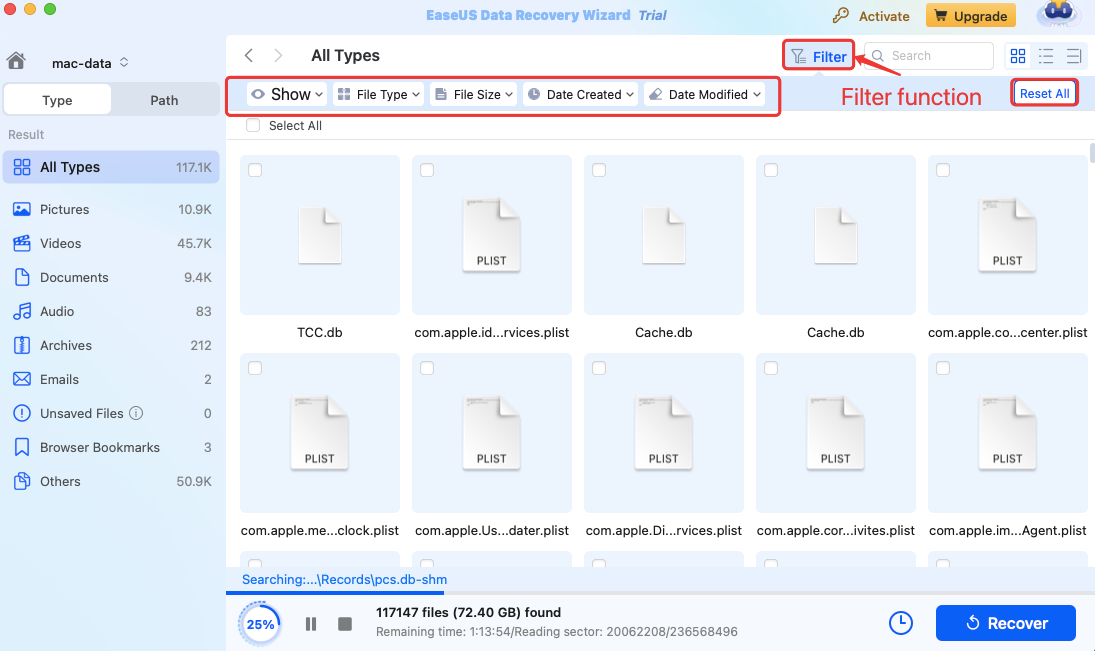Switch to grid thumbnail view
The height and width of the screenshot is (651, 1095).
click(1018, 56)
